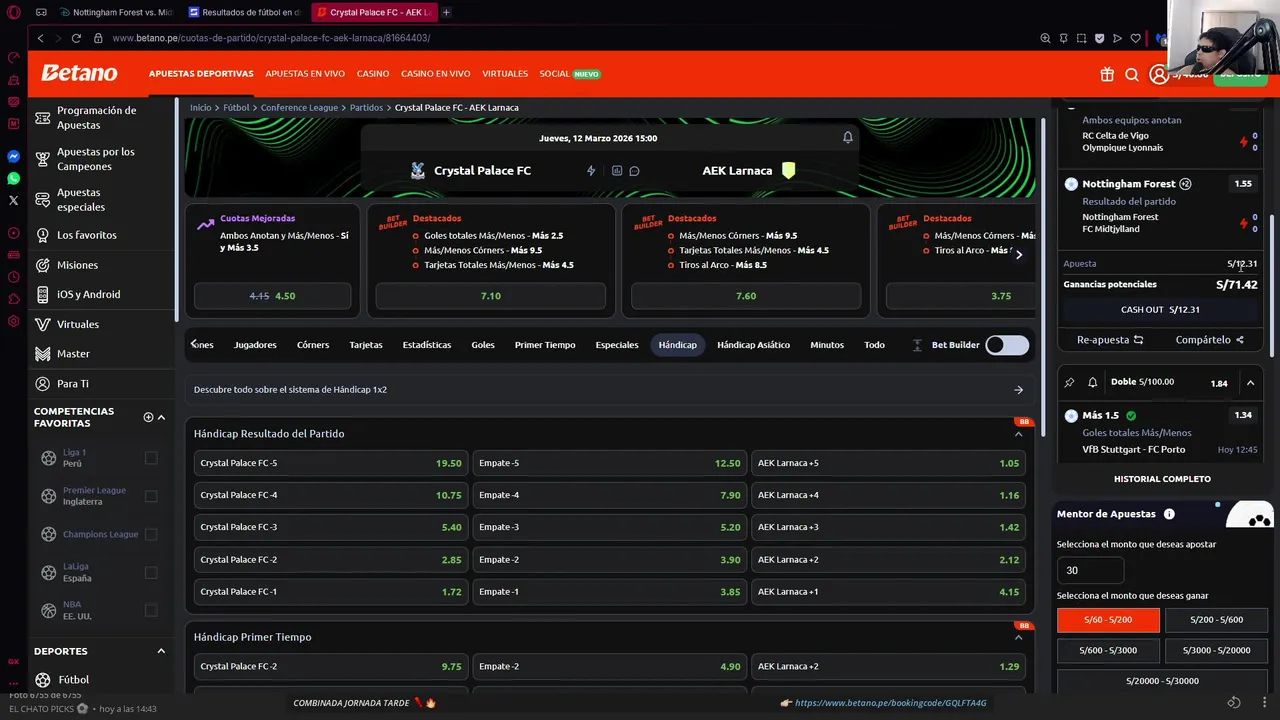The image size is (1280, 720).
Task: Click the lightning bolt icon in match header
Action: [591, 171]
